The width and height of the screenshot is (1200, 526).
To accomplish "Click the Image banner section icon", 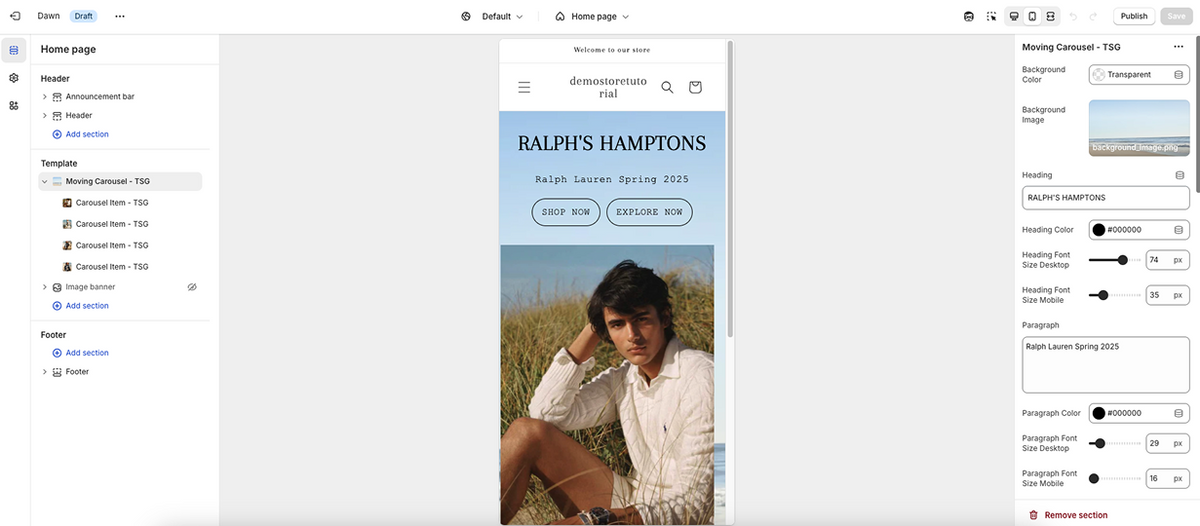I will [57, 287].
